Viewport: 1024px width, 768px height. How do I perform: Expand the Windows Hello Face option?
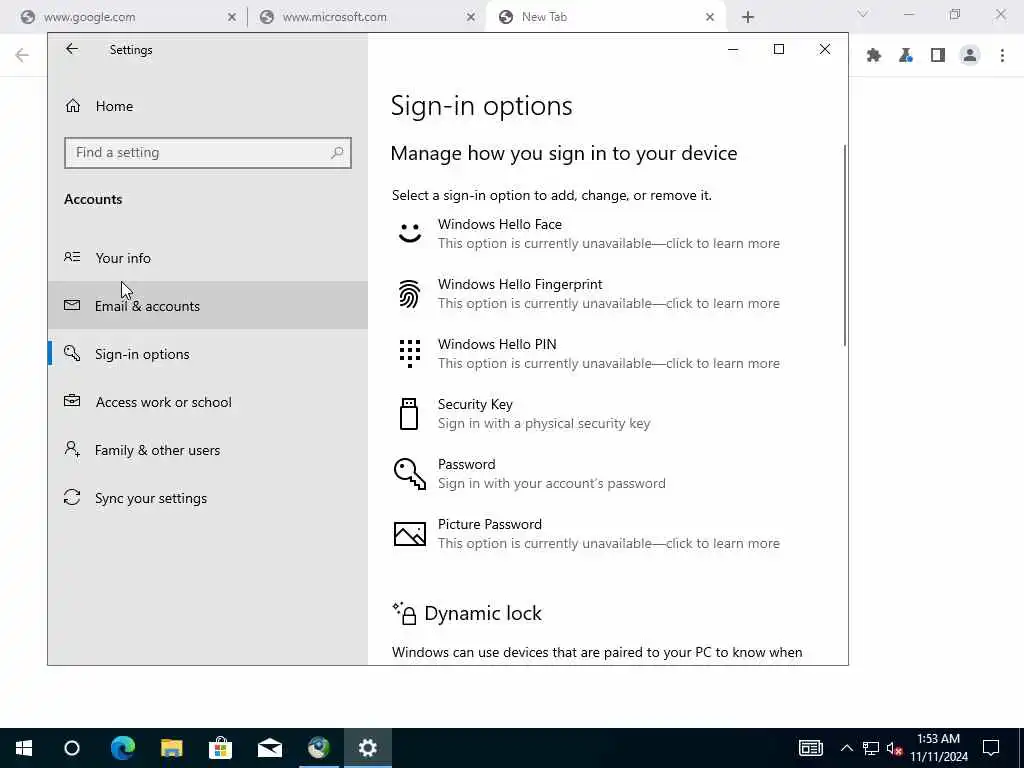[608, 234]
